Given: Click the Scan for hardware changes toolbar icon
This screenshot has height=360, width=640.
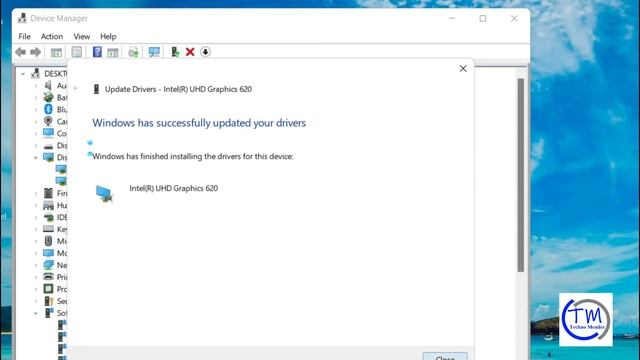Looking at the screenshot, I should (133, 52).
